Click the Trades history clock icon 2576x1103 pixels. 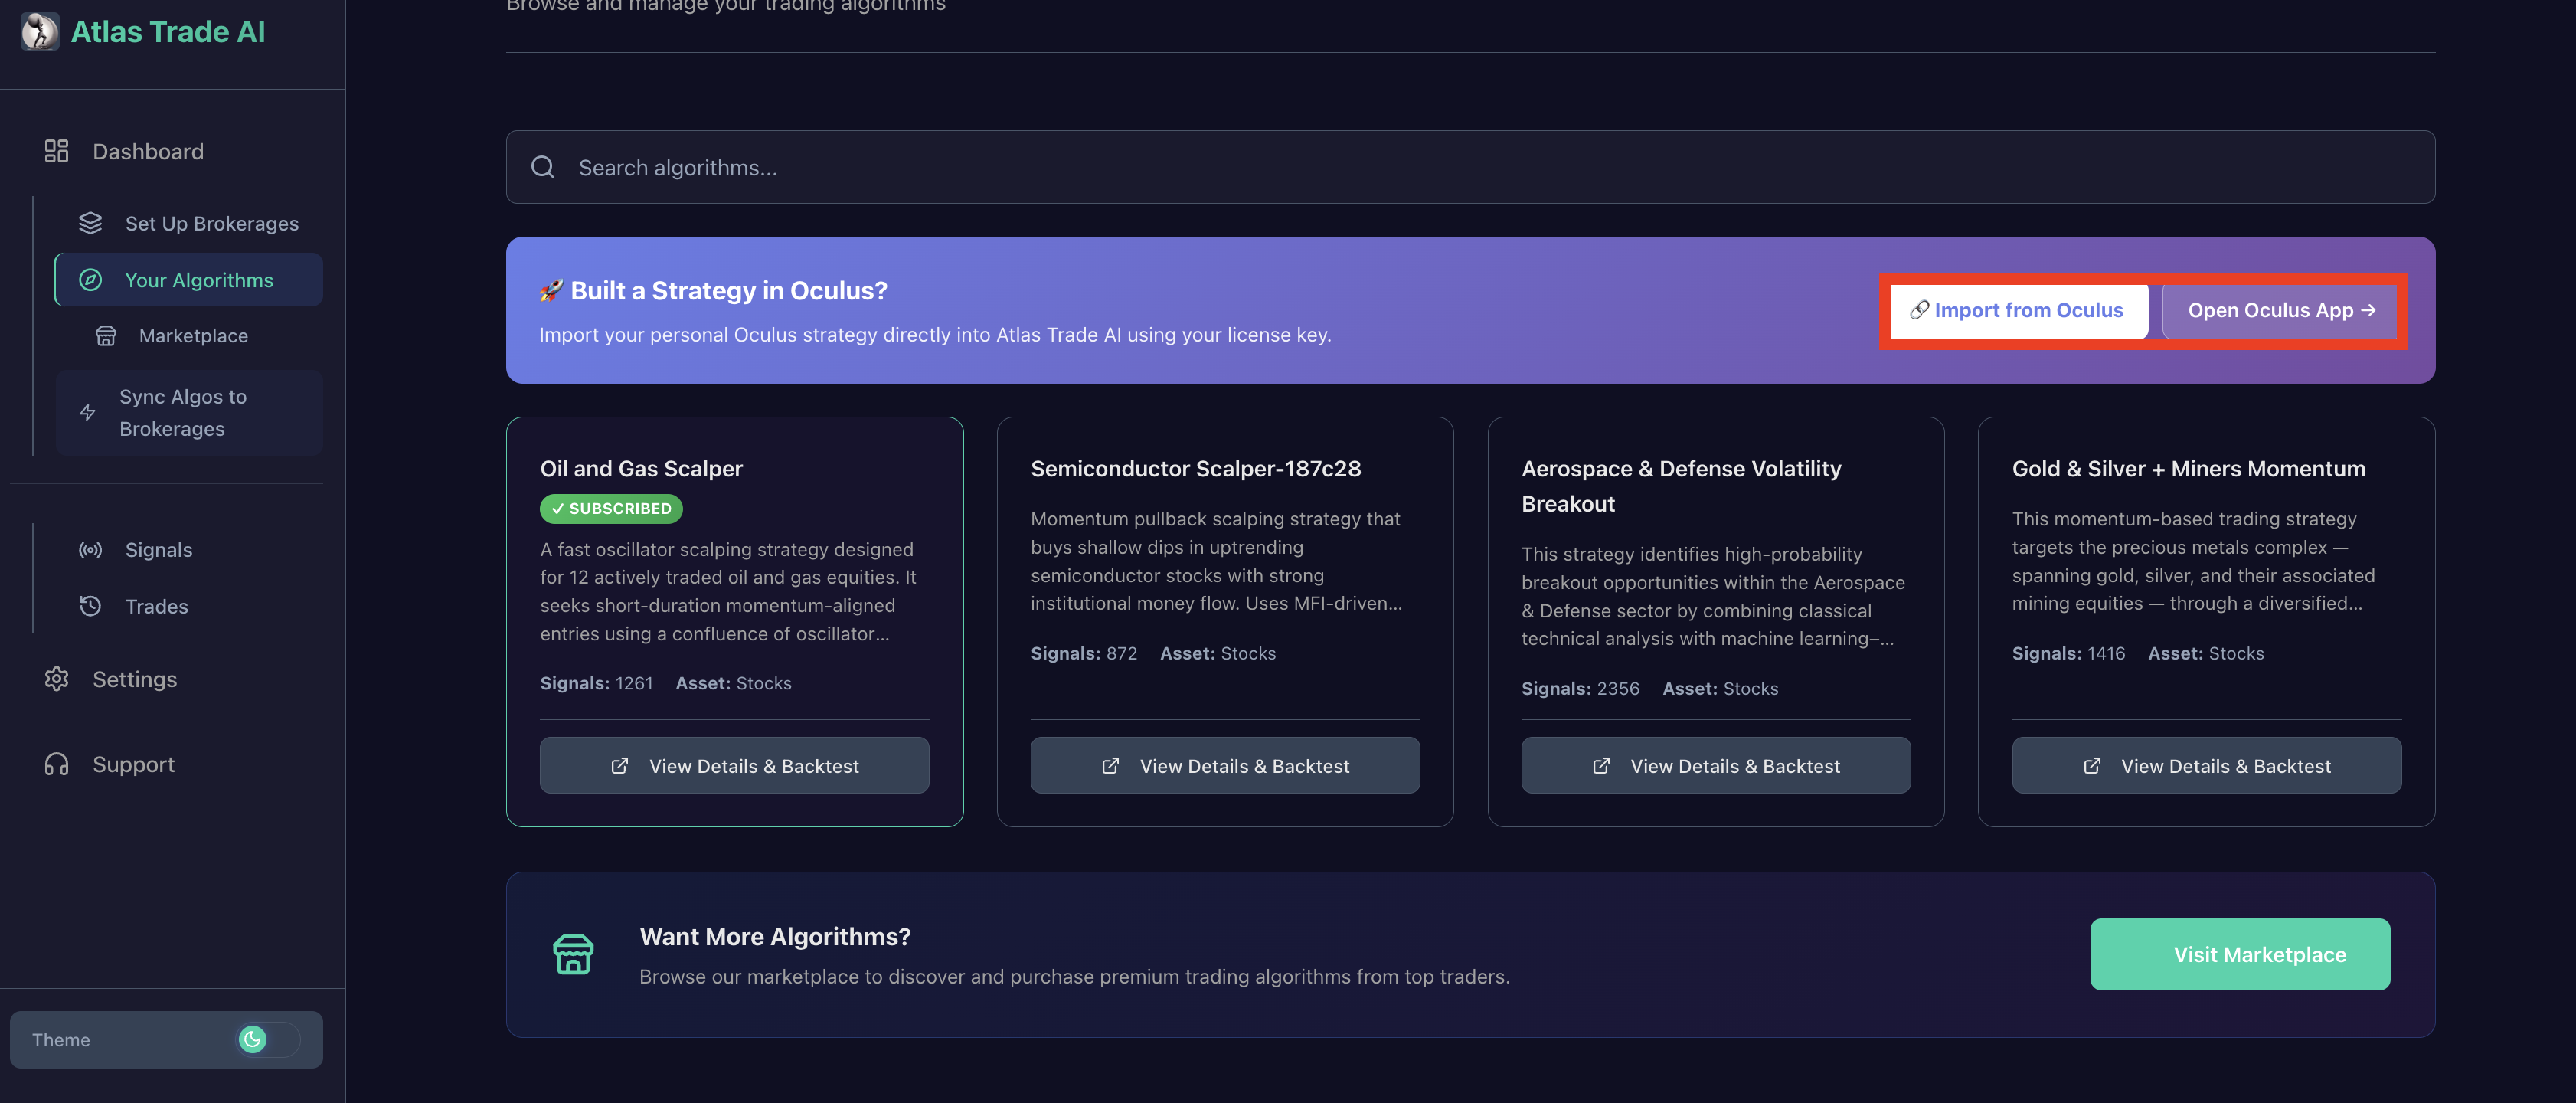[91, 606]
